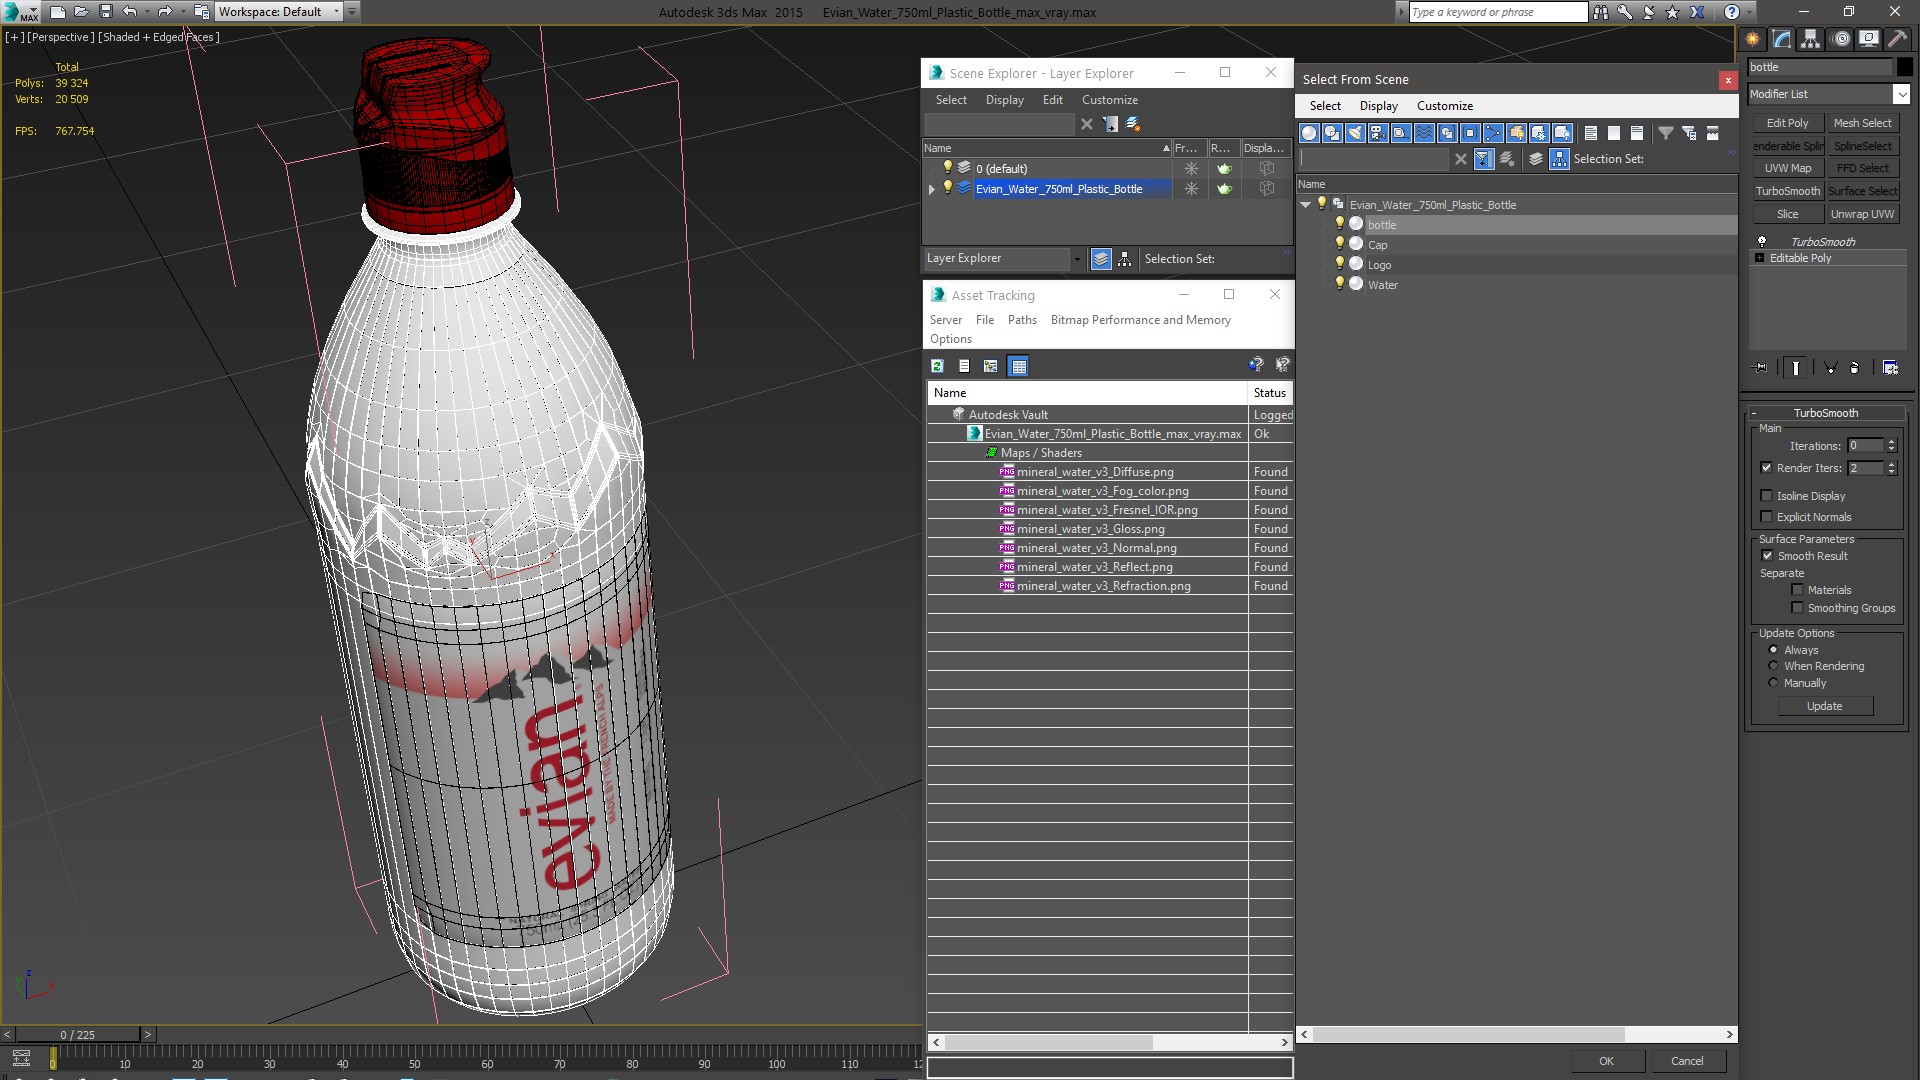Toggle Display Cameras filter in Select From Scene
The height and width of the screenshot is (1080, 1920).
pyautogui.click(x=1378, y=133)
